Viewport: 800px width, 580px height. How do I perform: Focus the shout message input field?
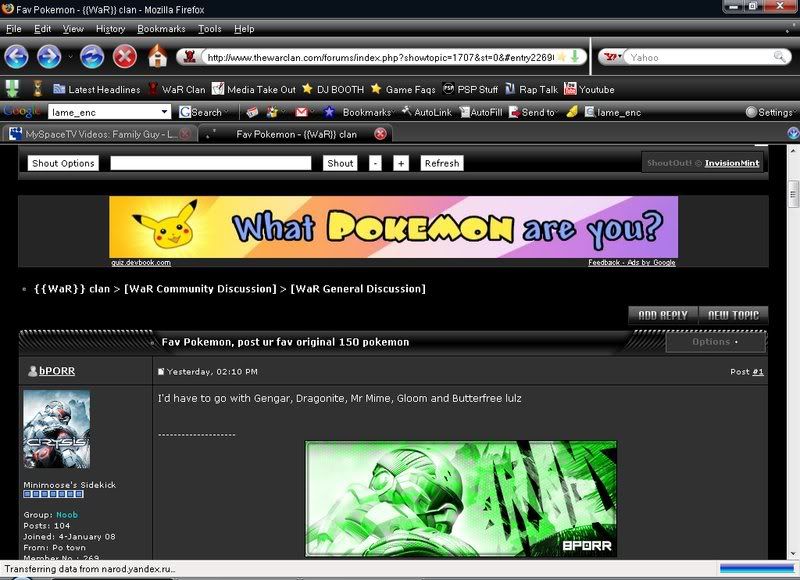(211, 163)
